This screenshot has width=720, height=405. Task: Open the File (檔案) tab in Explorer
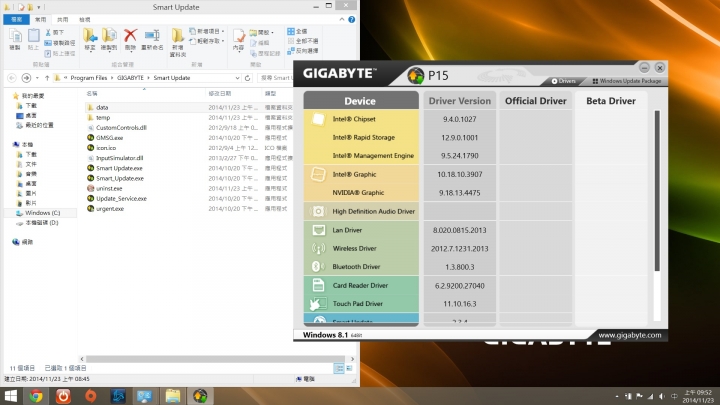(17, 19)
